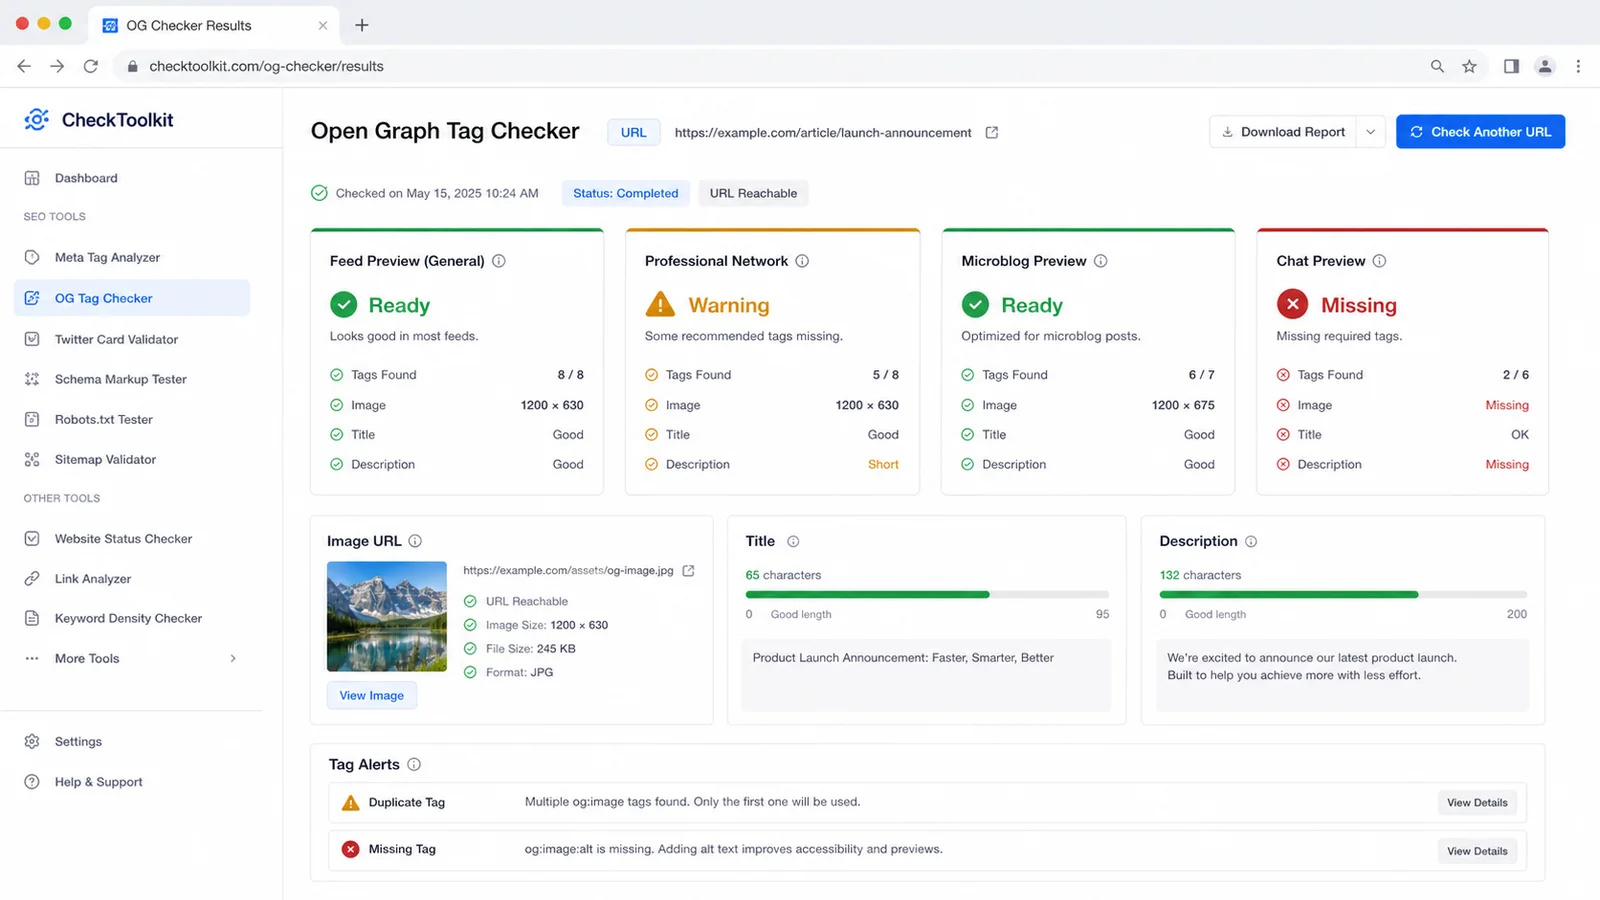Click the Title character length bar
The height and width of the screenshot is (900, 1600).
coord(927,594)
